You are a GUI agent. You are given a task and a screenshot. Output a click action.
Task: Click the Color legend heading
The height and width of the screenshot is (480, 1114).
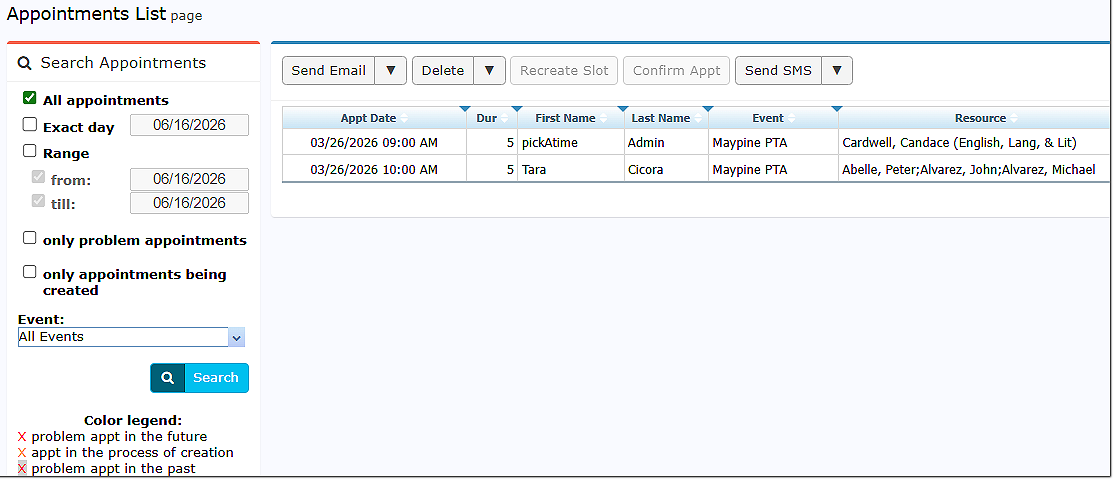[133, 420]
